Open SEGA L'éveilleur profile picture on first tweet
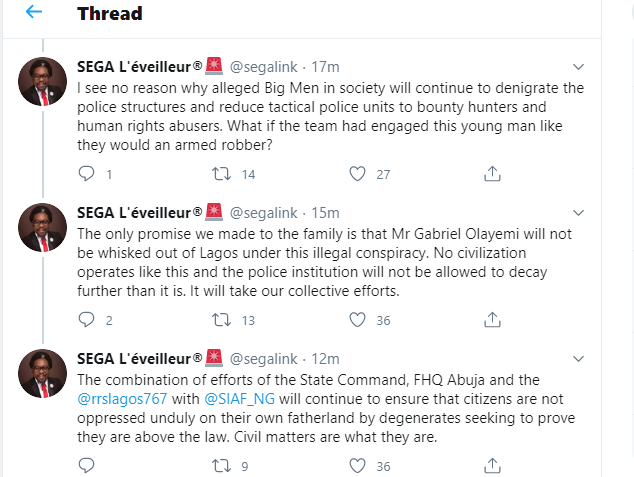Viewport: 634px width, 477px height. click(43, 83)
